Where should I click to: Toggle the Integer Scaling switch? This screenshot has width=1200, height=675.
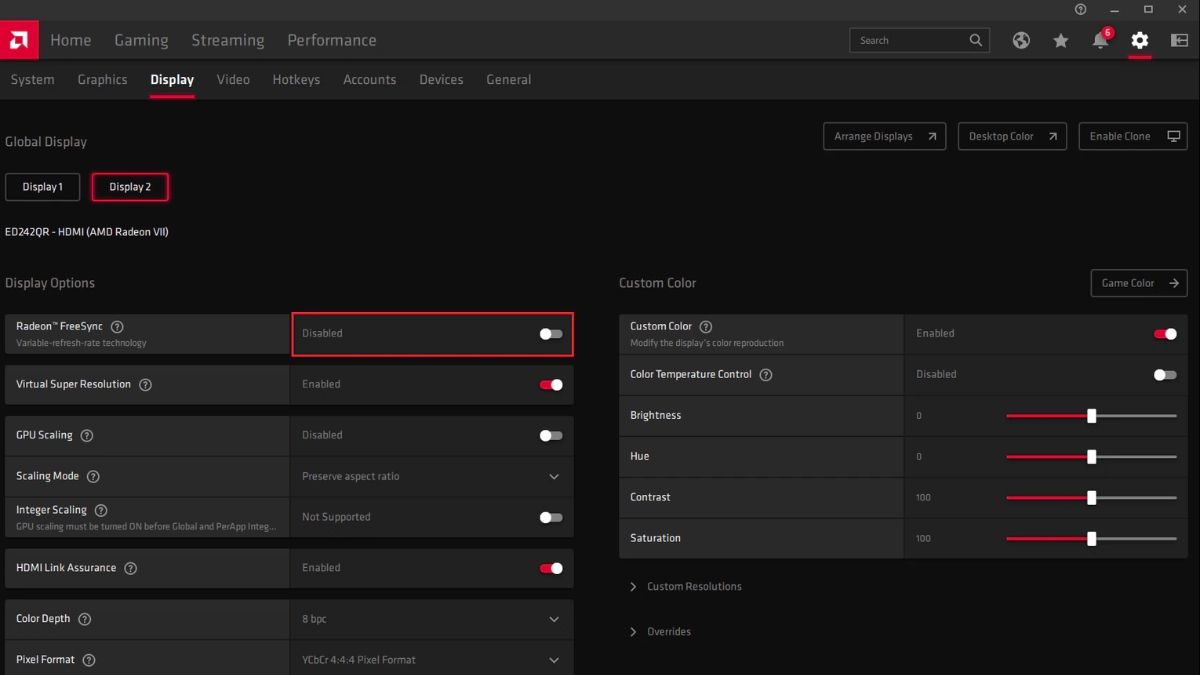tap(551, 517)
